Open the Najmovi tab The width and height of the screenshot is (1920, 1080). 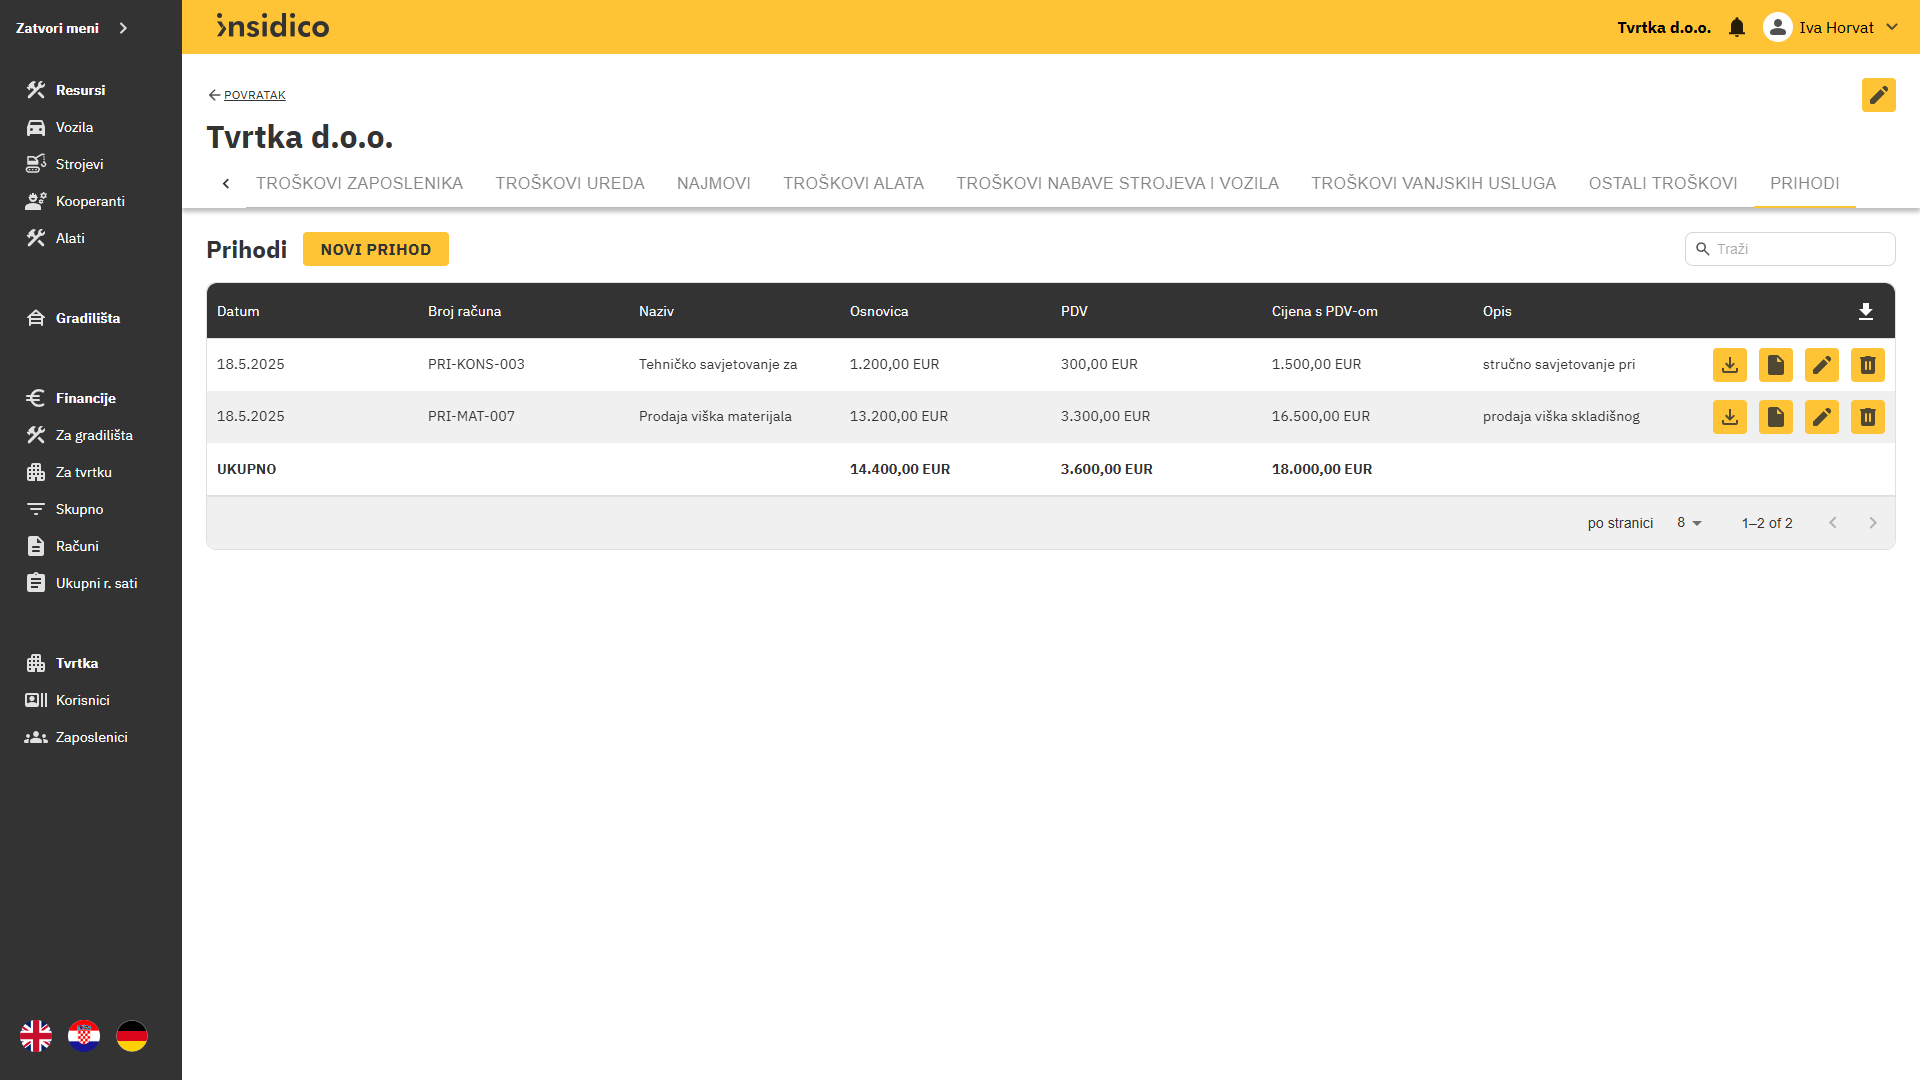click(x=713, y=183)
